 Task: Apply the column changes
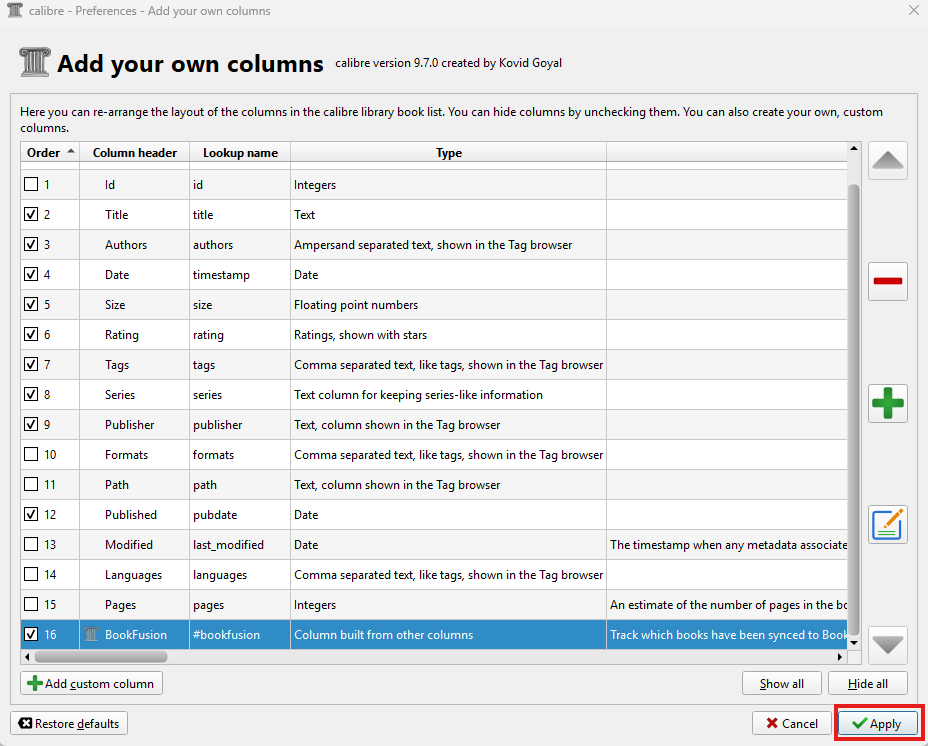click(x=878, y=724)
